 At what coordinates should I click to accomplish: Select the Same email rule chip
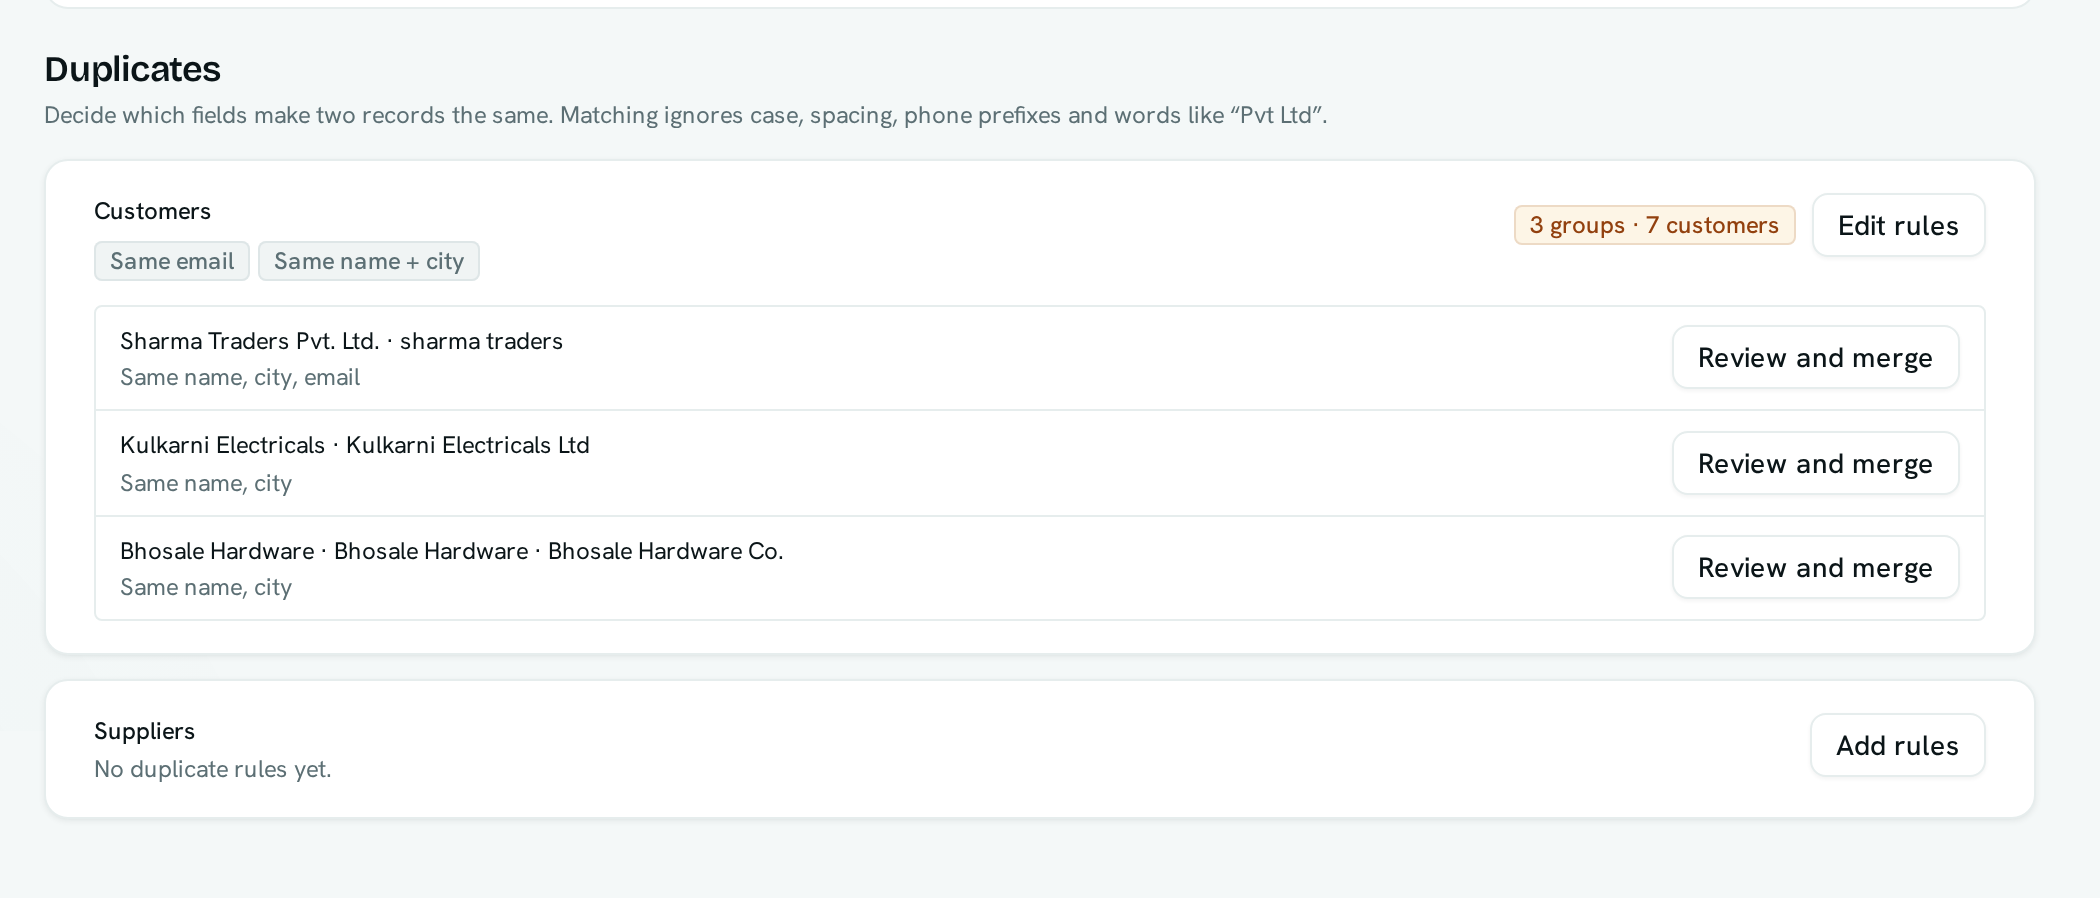pyautogui.click(x=172, y=261)
